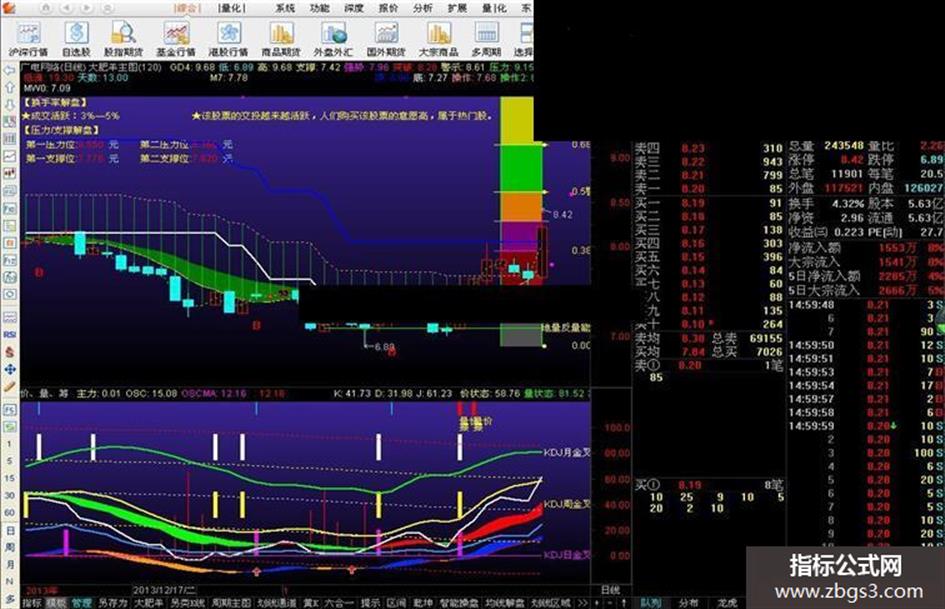945x609 pixels.
Task: Toggle the 60-minute period button
Action: point(10,513)
